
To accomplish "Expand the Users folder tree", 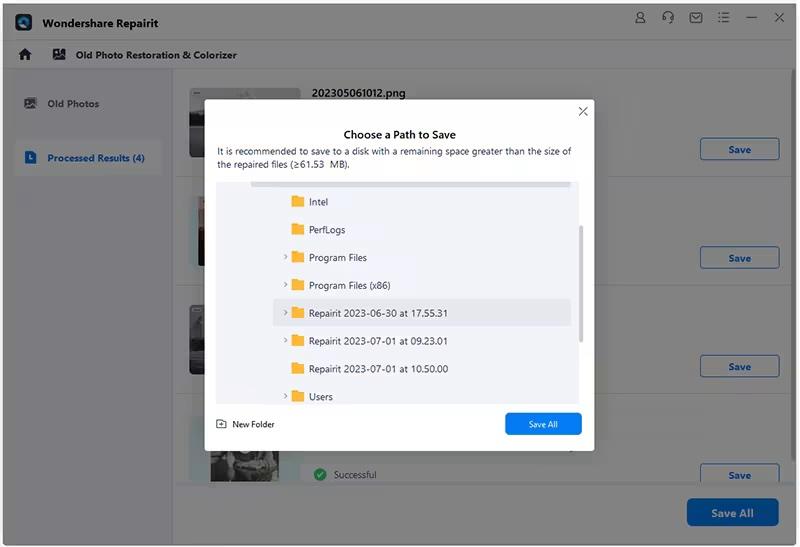I will (285, 396).
